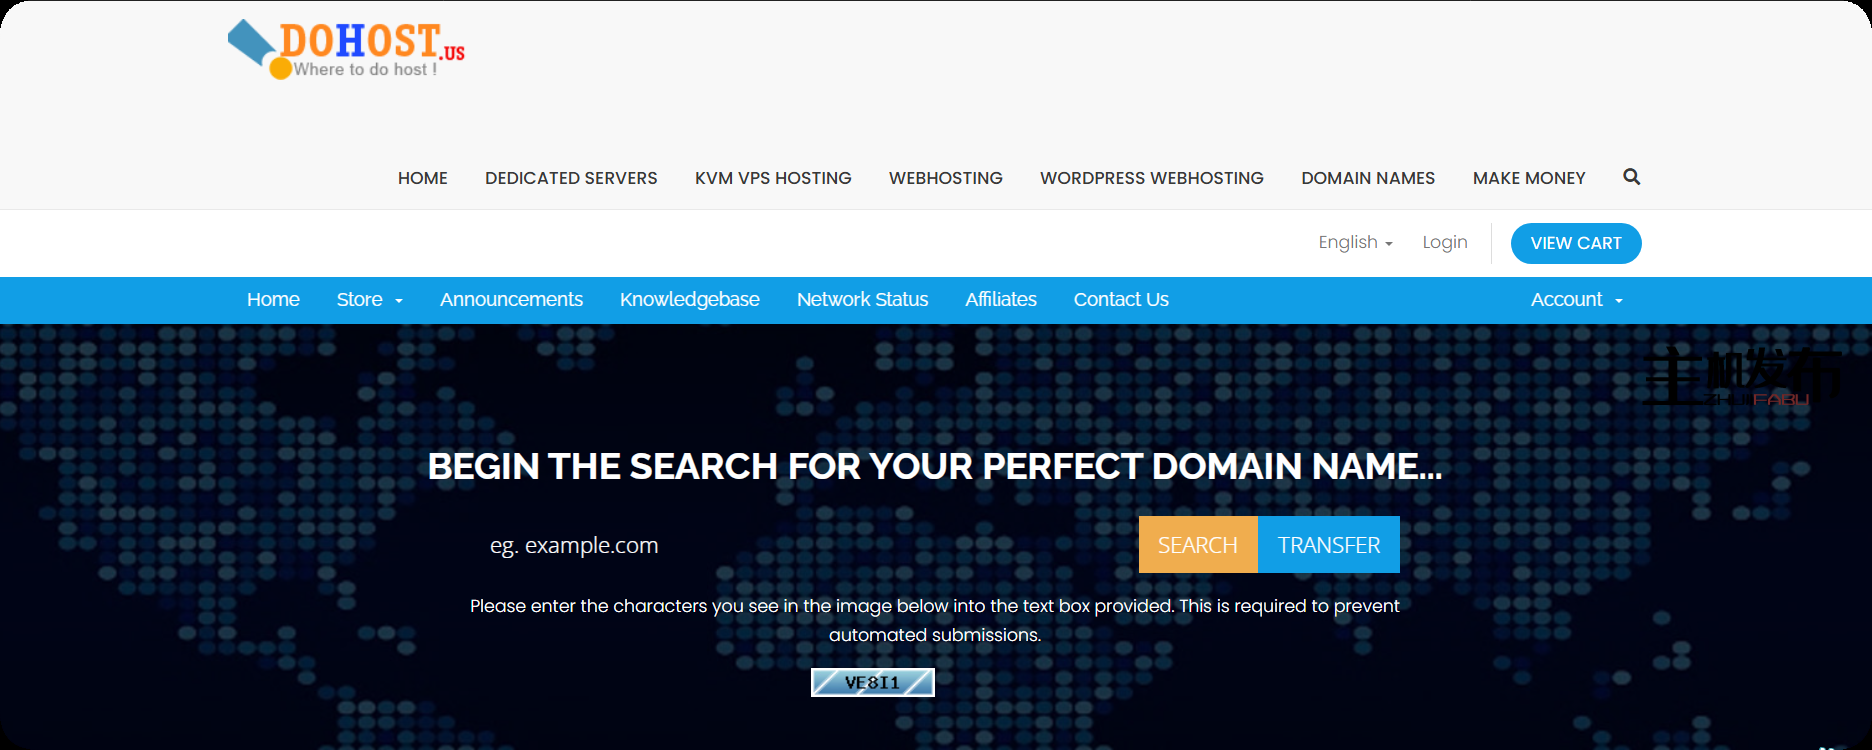Viewport: 1872px width, 750px height.
Task: Click the captcha image VE8I1
Action: tap(872, 683)
